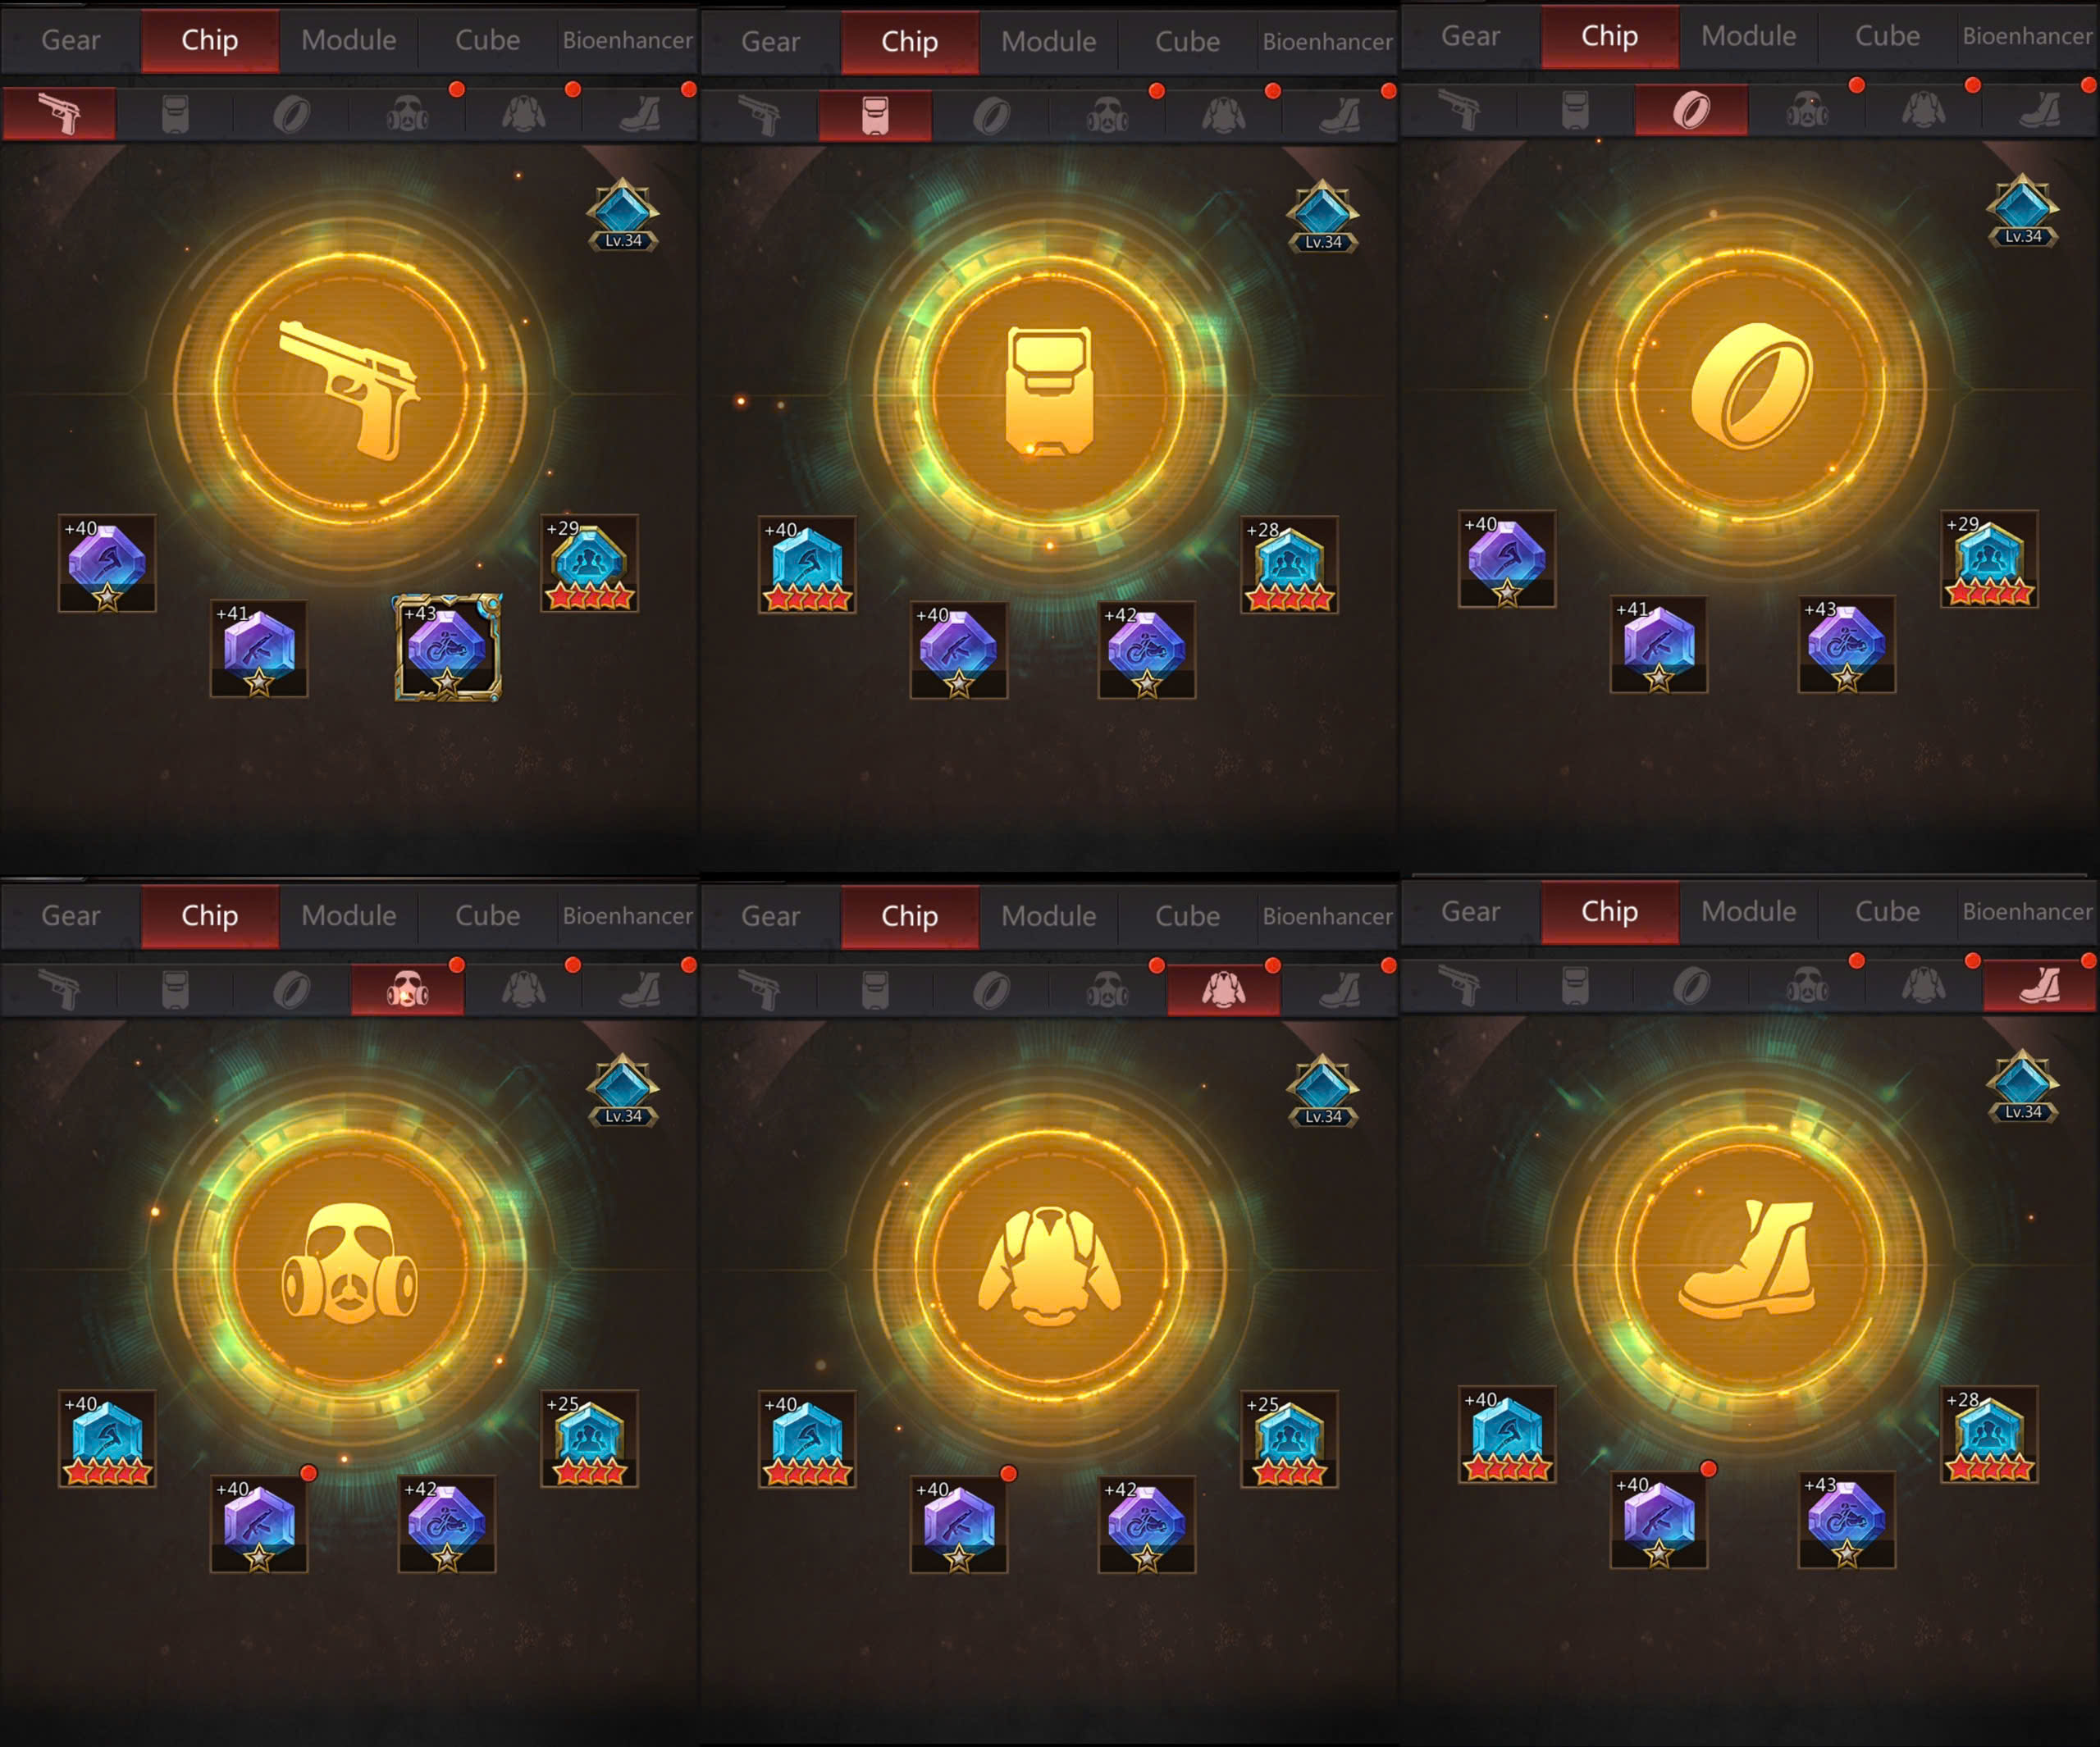Click the large golden pistol emblem
2100x1747 pixels.
[x=350, y=392]
